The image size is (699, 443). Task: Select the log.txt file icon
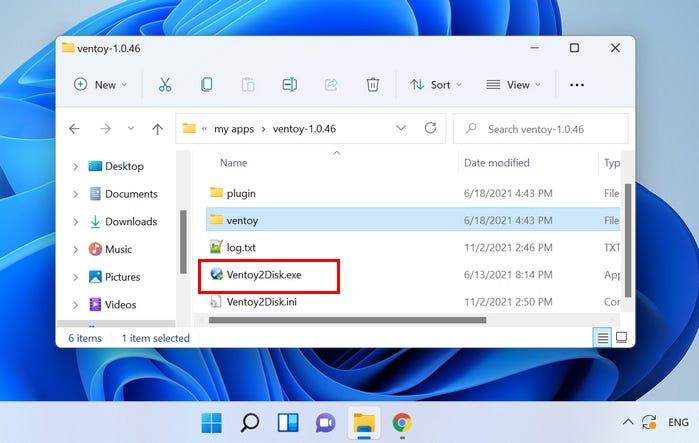coord(216,246)
